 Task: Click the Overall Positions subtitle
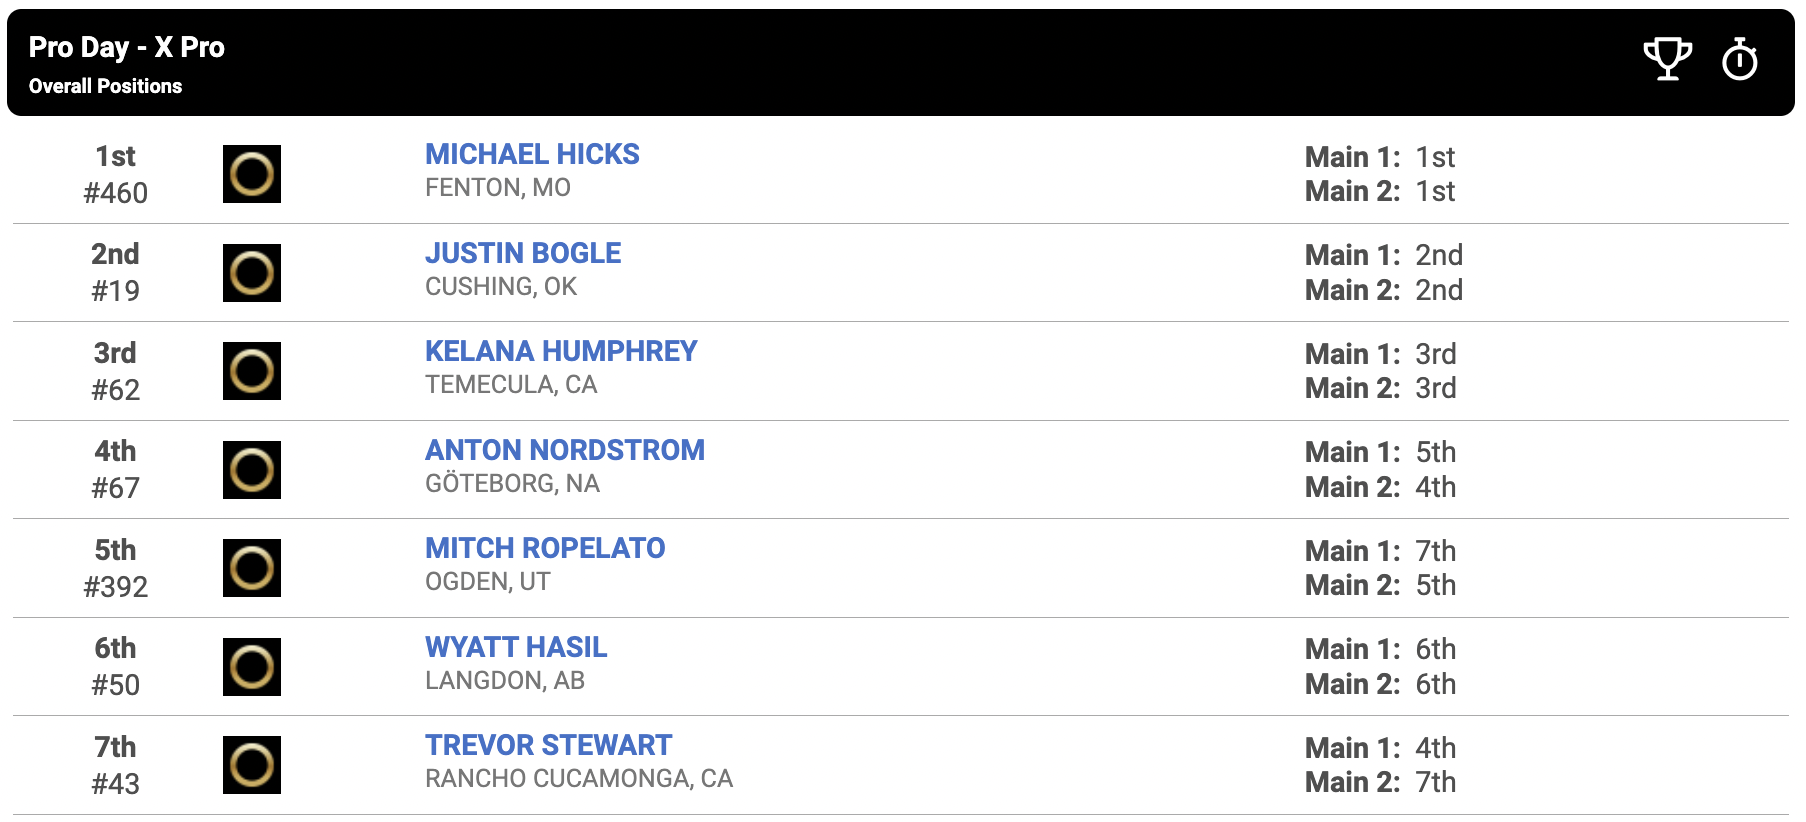point(105,86)
